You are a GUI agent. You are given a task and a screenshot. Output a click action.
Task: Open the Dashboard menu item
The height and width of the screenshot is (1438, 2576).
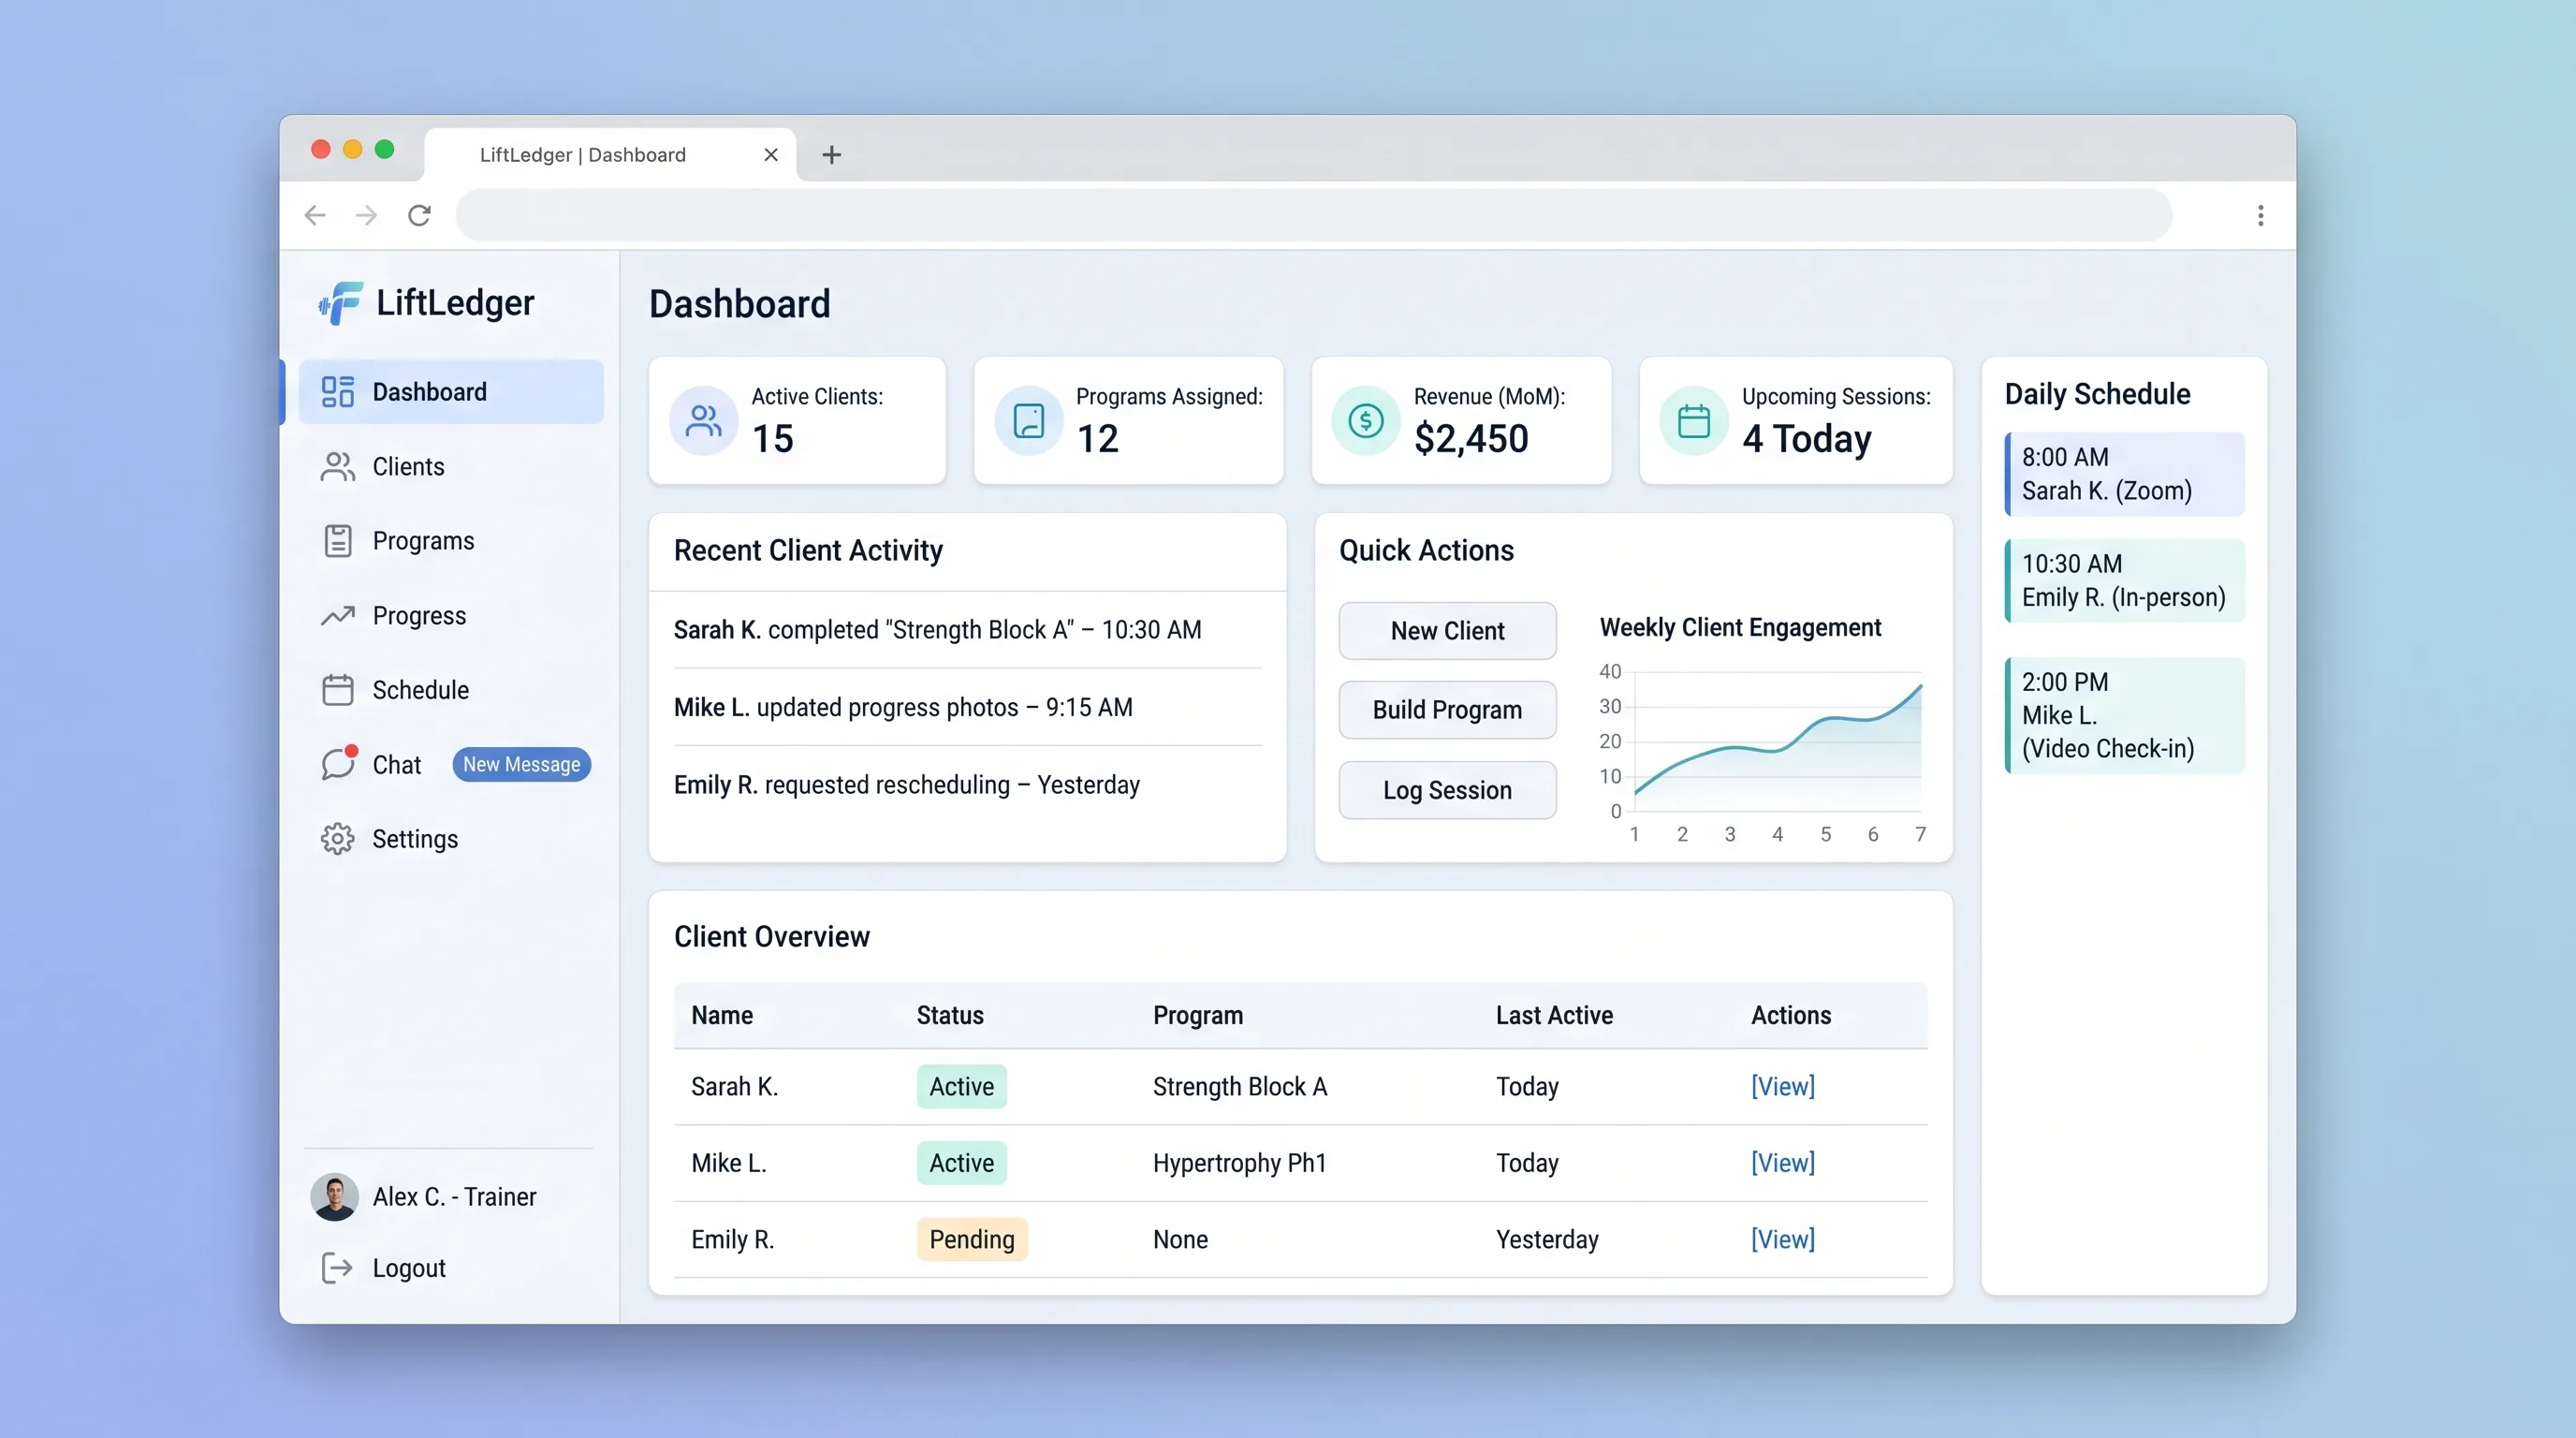click(x=451, y=392)
